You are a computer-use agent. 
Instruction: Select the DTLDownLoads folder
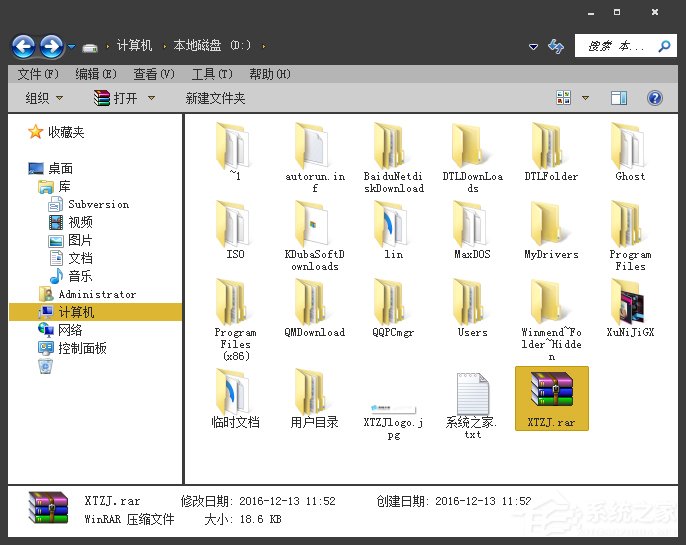[472, 157]
